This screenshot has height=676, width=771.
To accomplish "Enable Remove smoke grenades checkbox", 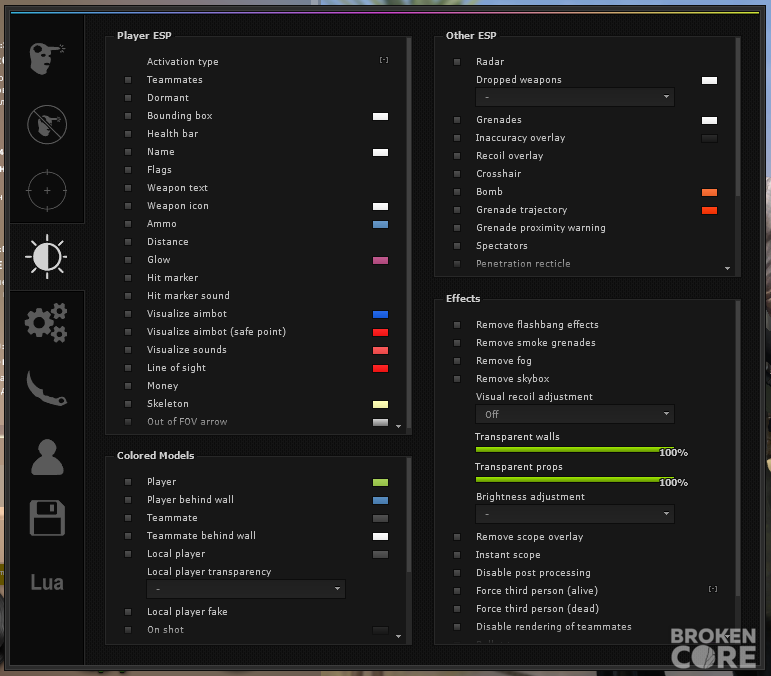I will tap(457, 343).
